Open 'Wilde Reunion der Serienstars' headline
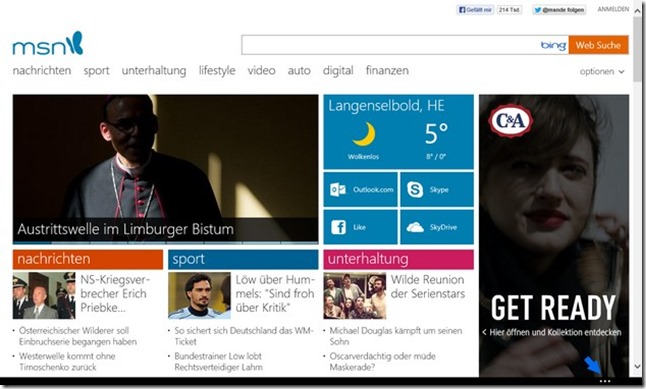 pyautogui.click(x=428, y=286)
